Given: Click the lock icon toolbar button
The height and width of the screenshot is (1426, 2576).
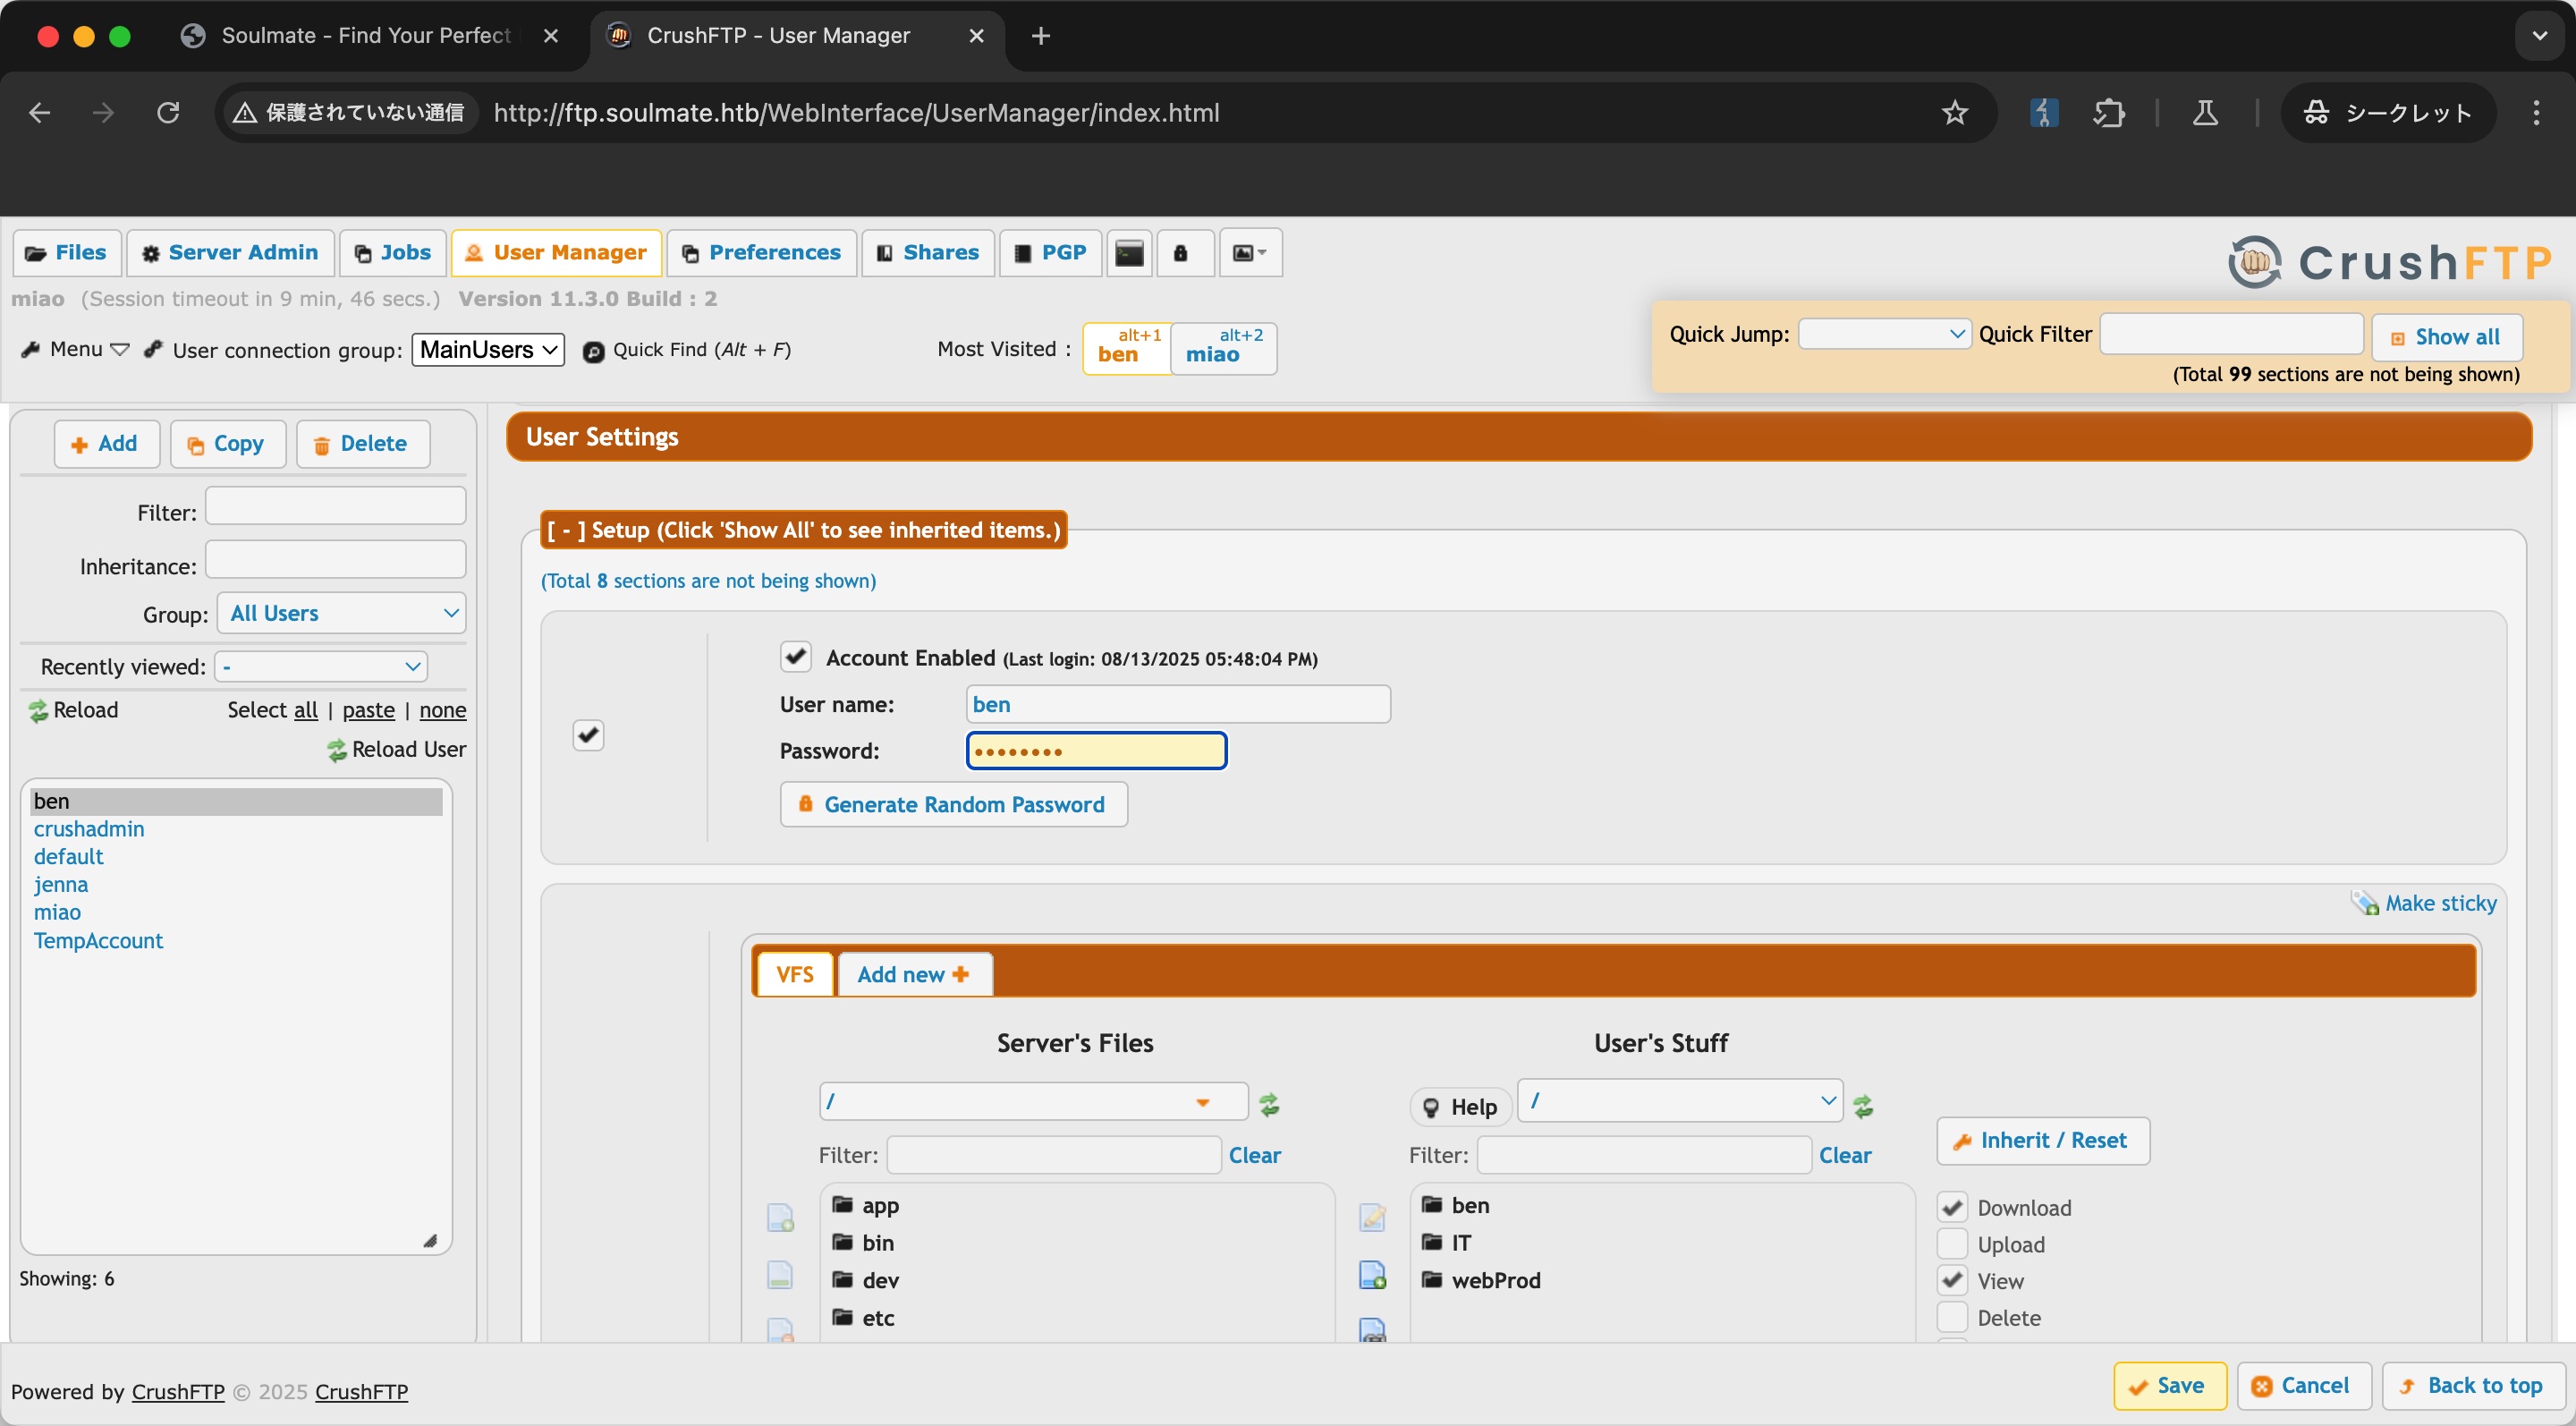Looking at the screenshot, I should [1181, 253].
